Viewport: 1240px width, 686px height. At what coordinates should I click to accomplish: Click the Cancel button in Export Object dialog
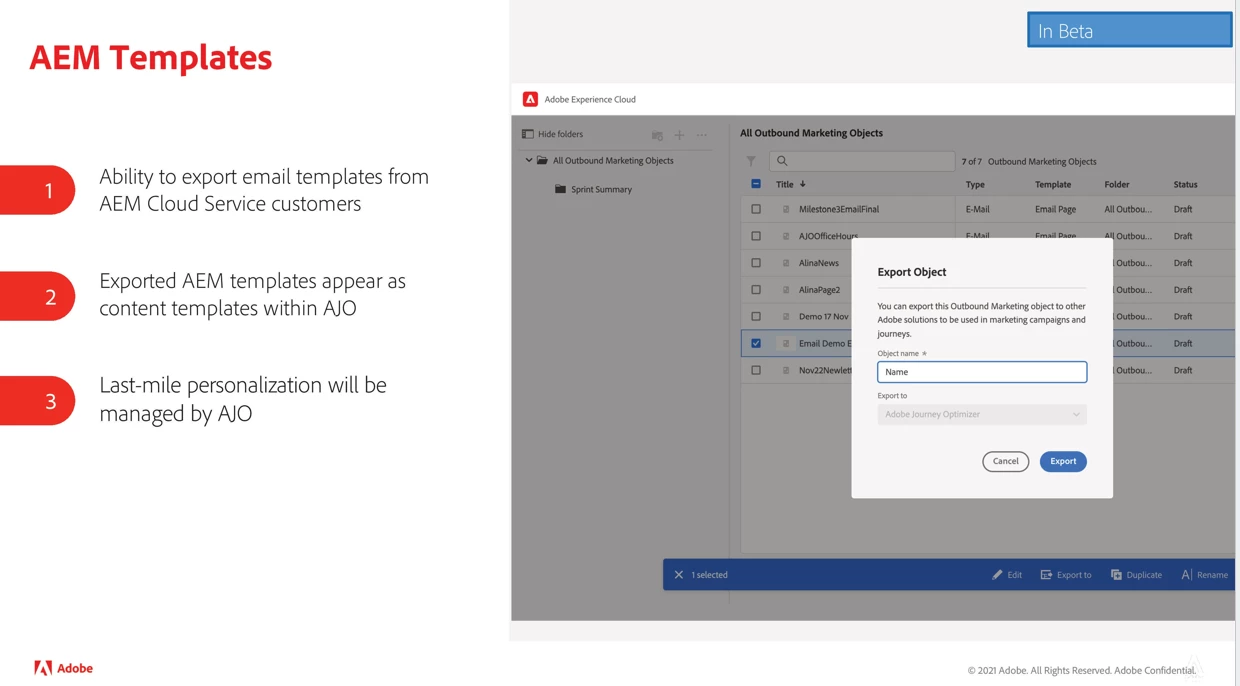(x=1006, y=461)
